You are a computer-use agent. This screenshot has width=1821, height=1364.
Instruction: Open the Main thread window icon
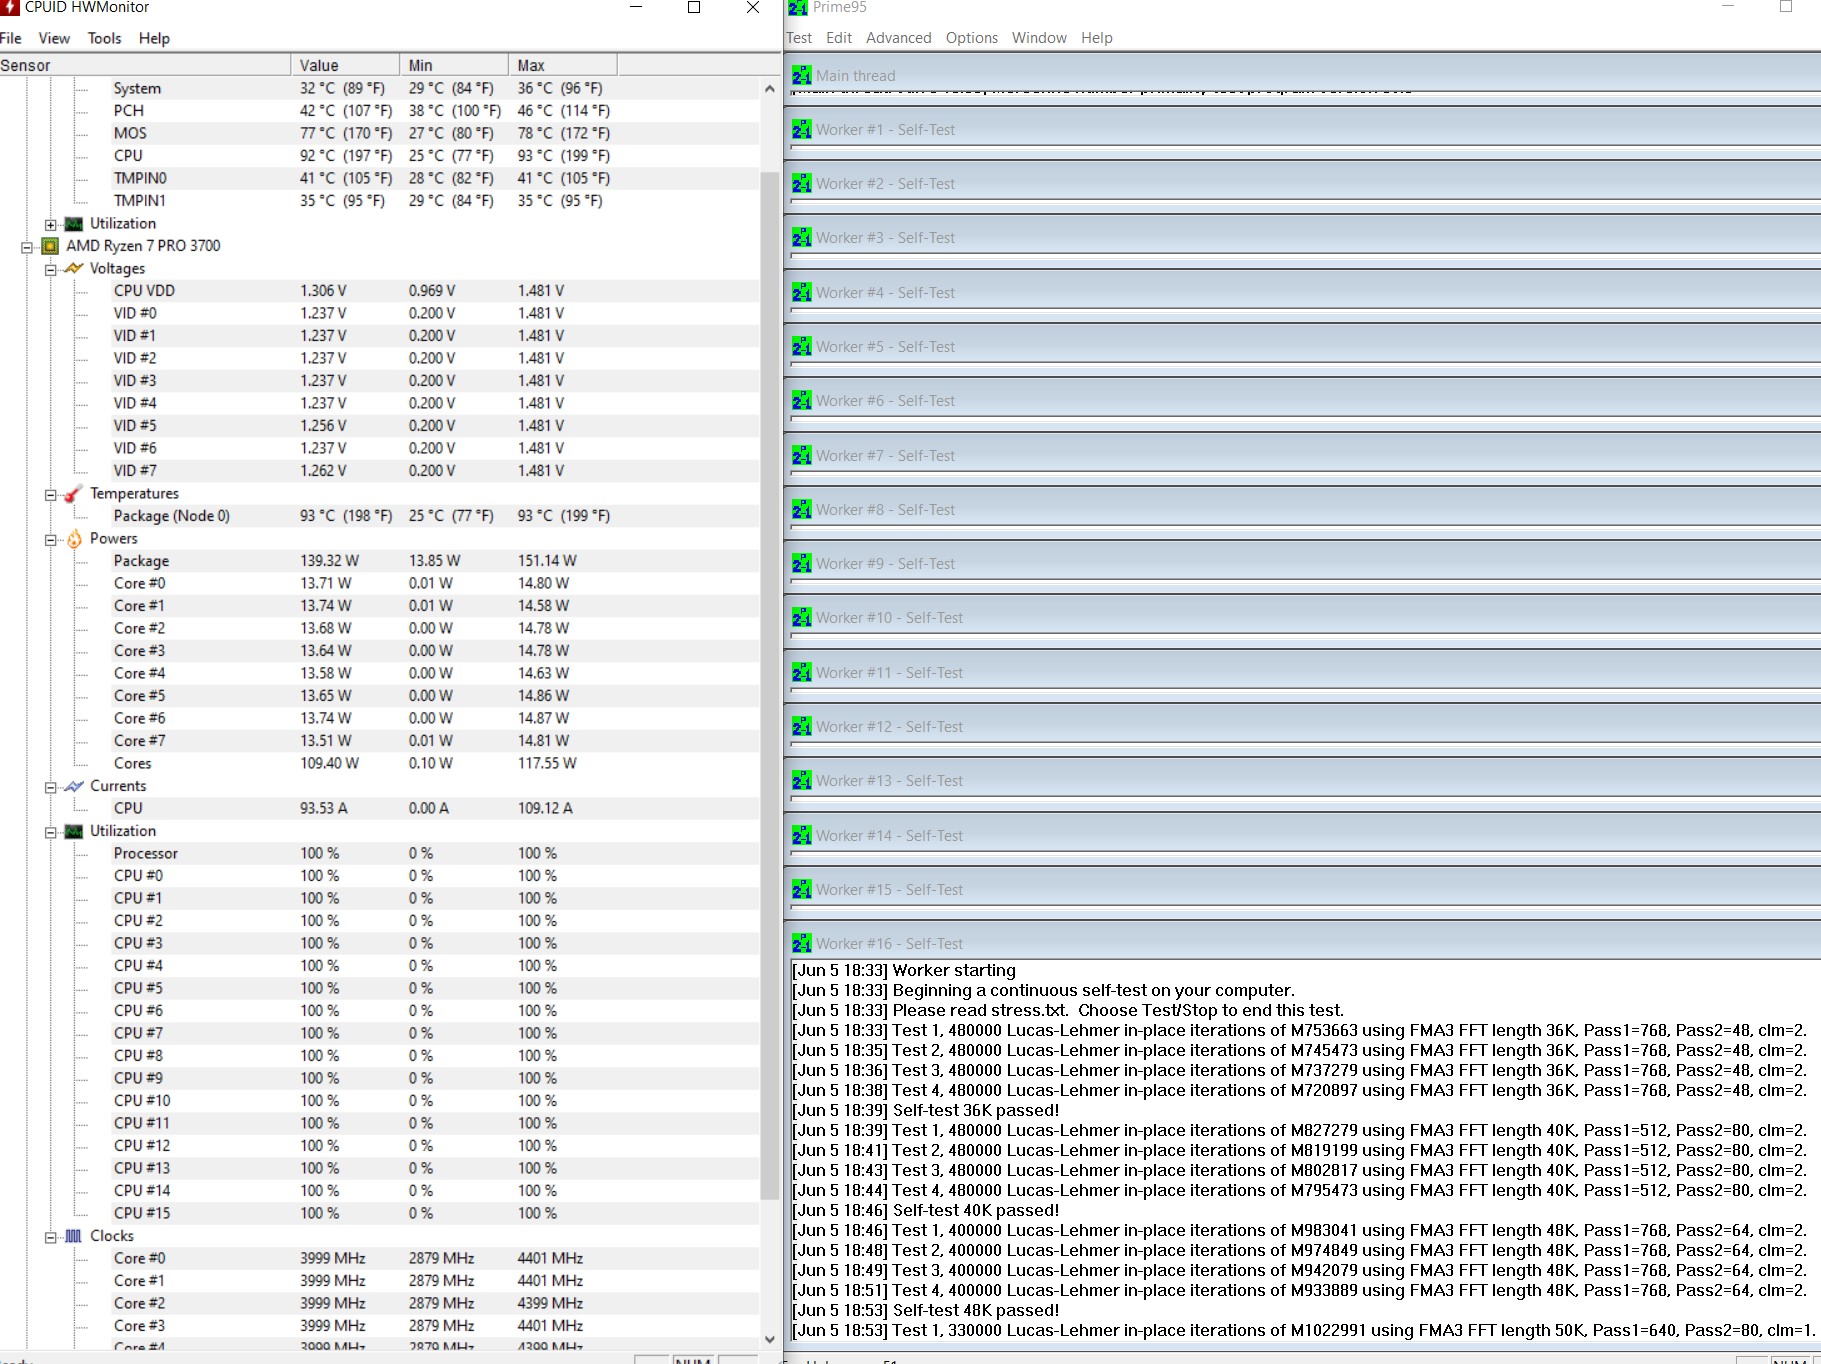click(x=801, y=75)
